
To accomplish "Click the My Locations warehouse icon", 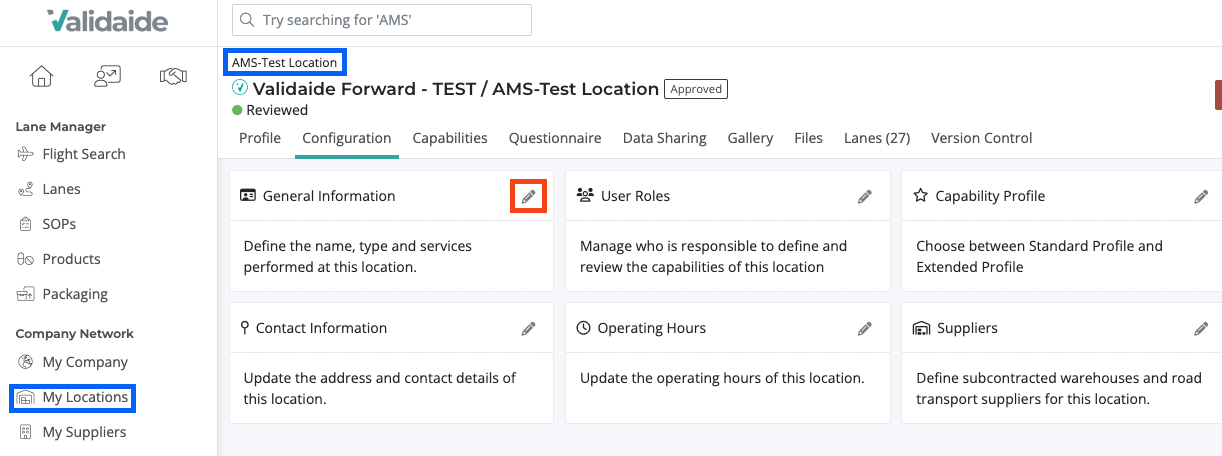I will [x=26, y=397].
